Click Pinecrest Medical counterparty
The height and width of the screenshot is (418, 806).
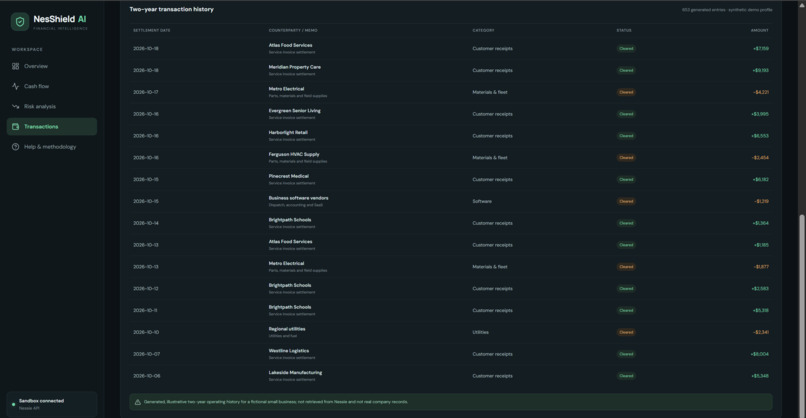click(289, 176)
